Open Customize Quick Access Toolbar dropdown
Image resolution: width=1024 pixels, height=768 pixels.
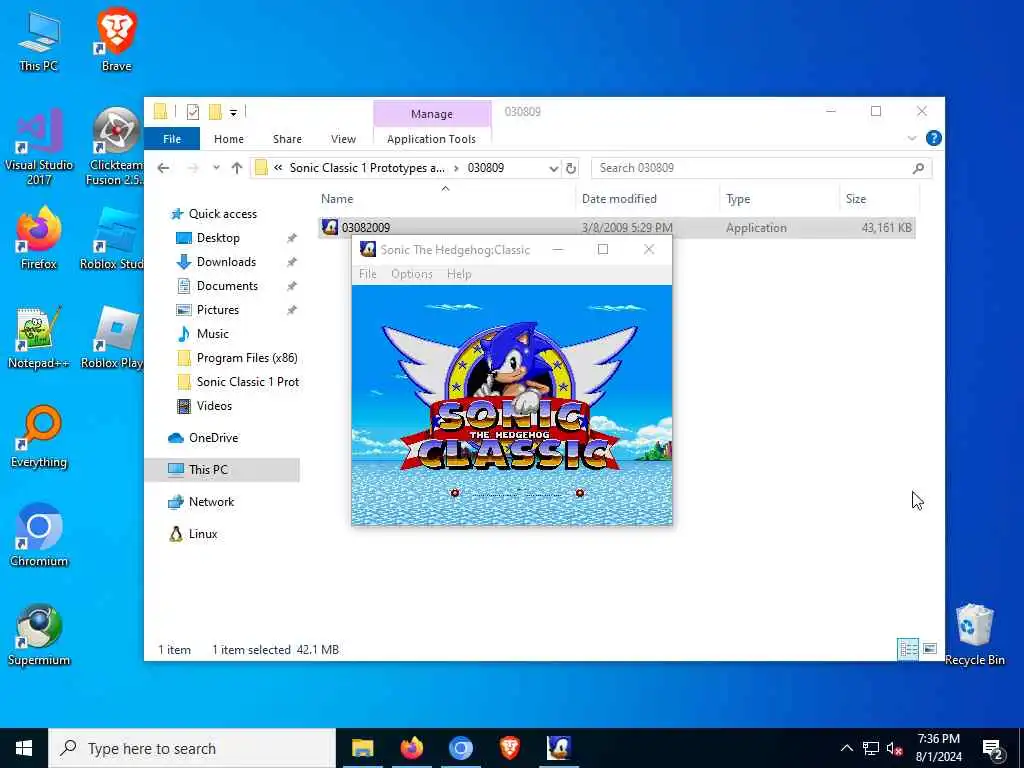(233, 113)
